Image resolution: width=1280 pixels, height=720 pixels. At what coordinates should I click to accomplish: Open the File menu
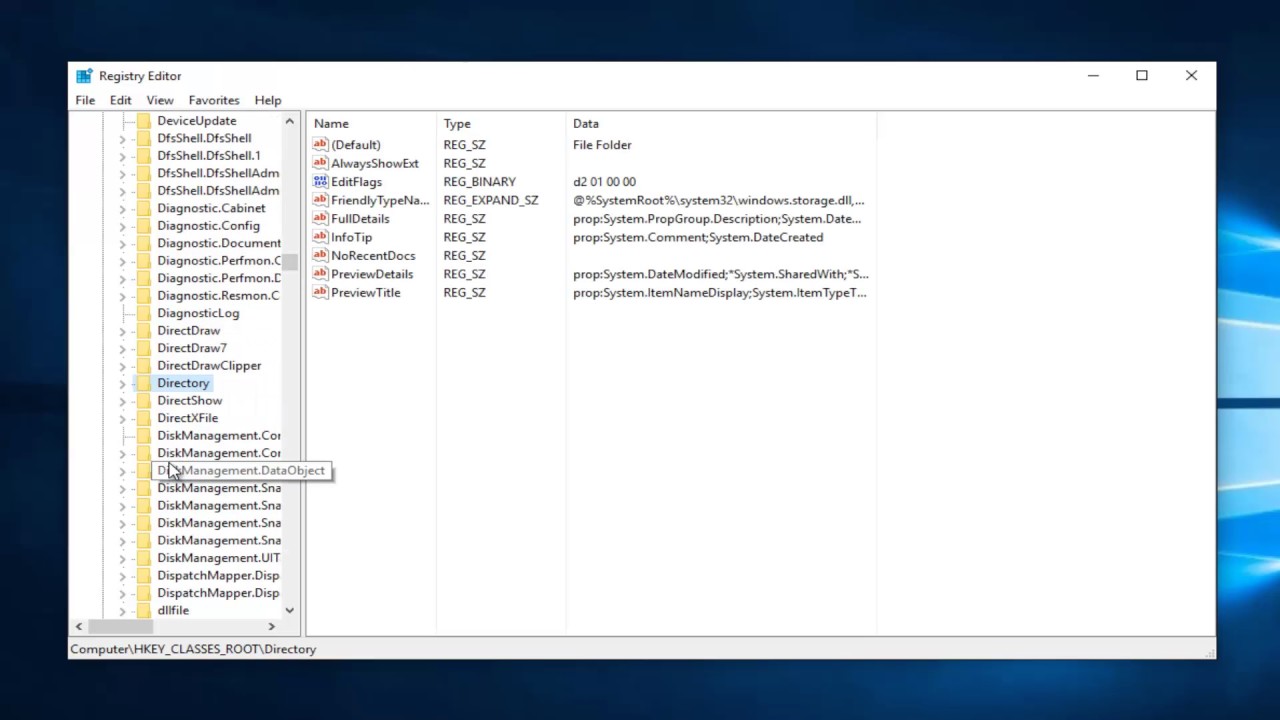coord(85,100)
